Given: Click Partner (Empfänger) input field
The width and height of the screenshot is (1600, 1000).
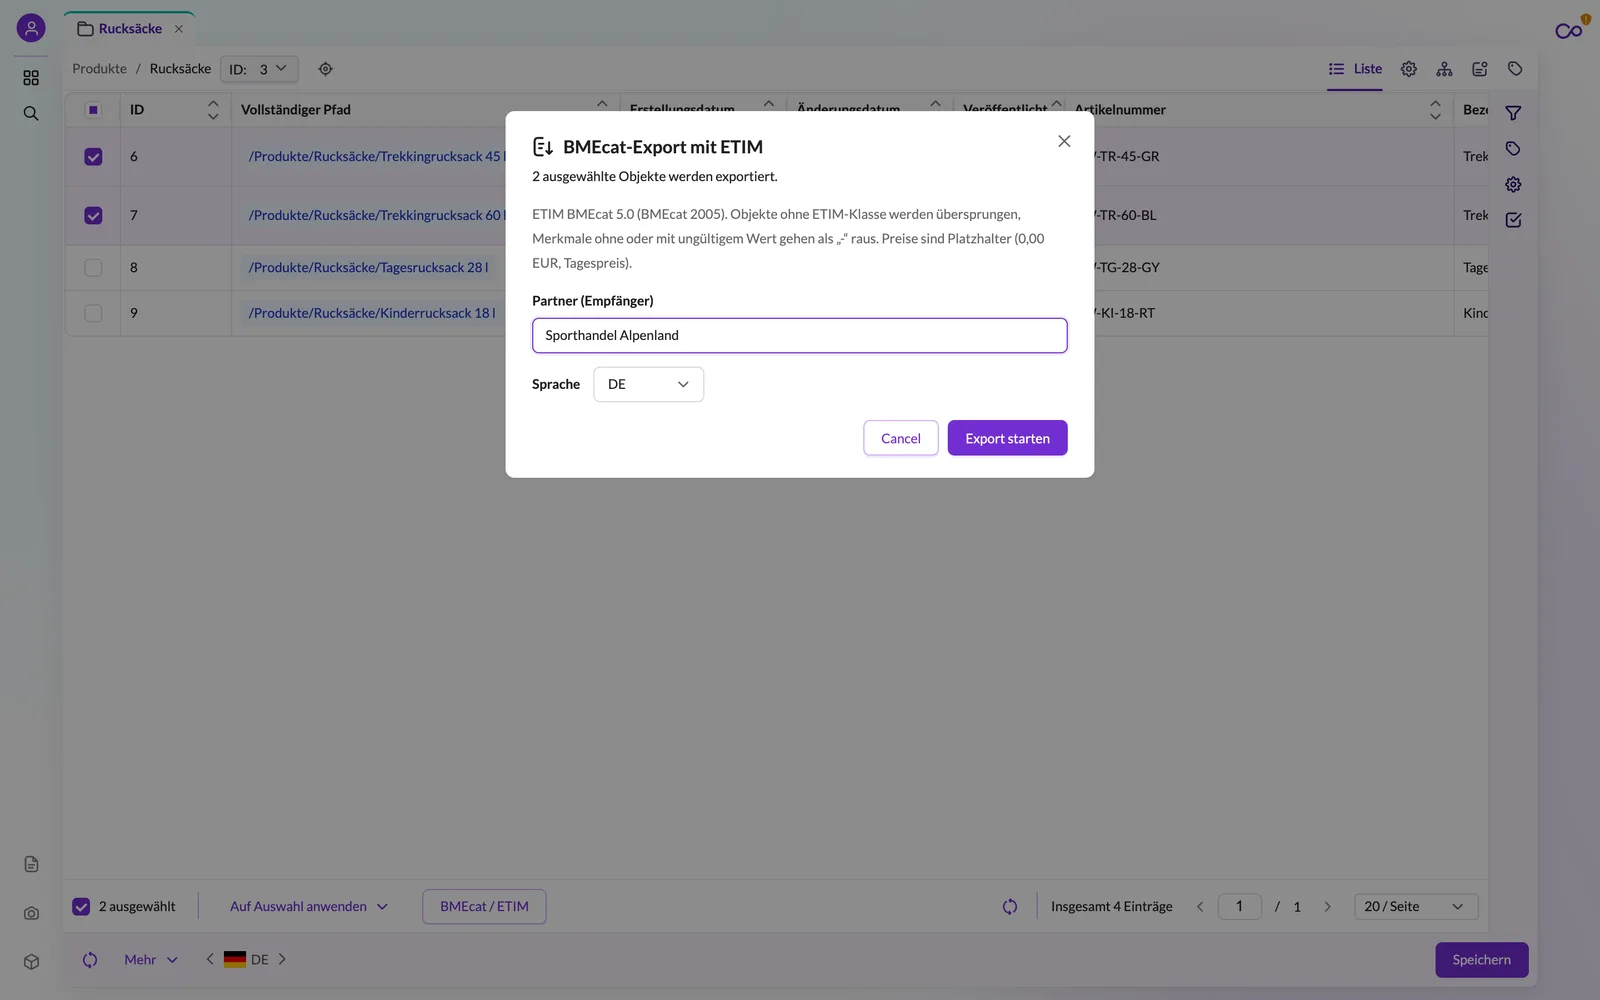Looking at the screenshot, I should tap(799, 335).
